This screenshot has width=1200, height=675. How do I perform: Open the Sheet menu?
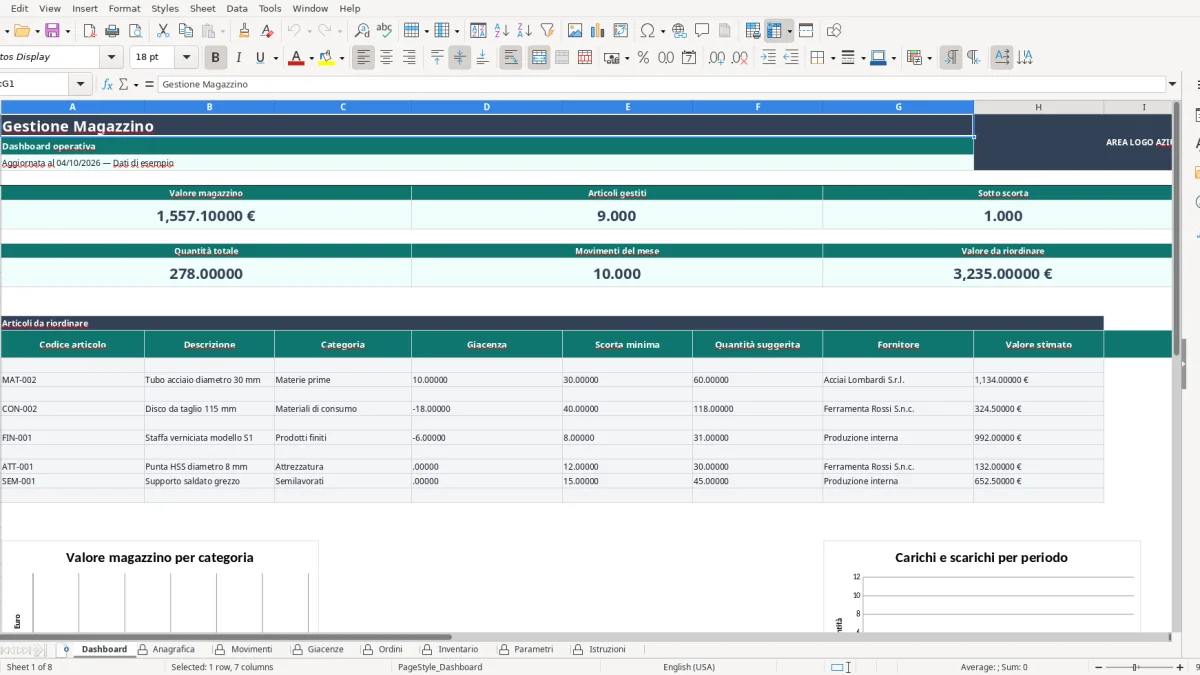[202, 8]
